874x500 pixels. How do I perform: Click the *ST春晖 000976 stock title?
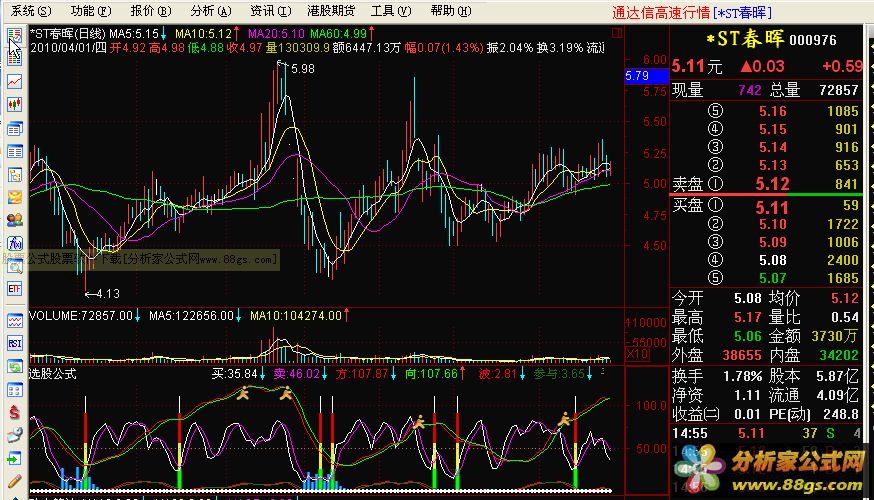771,39
